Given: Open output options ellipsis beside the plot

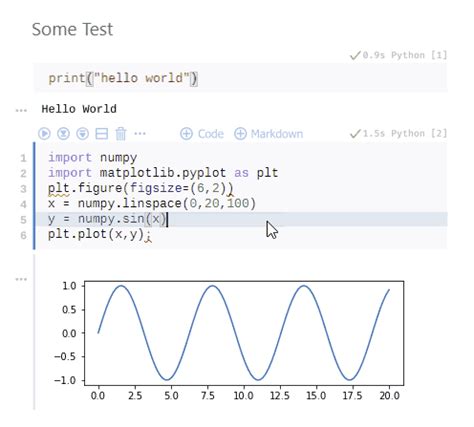Looking at the screenshot, I should (21, 279).
